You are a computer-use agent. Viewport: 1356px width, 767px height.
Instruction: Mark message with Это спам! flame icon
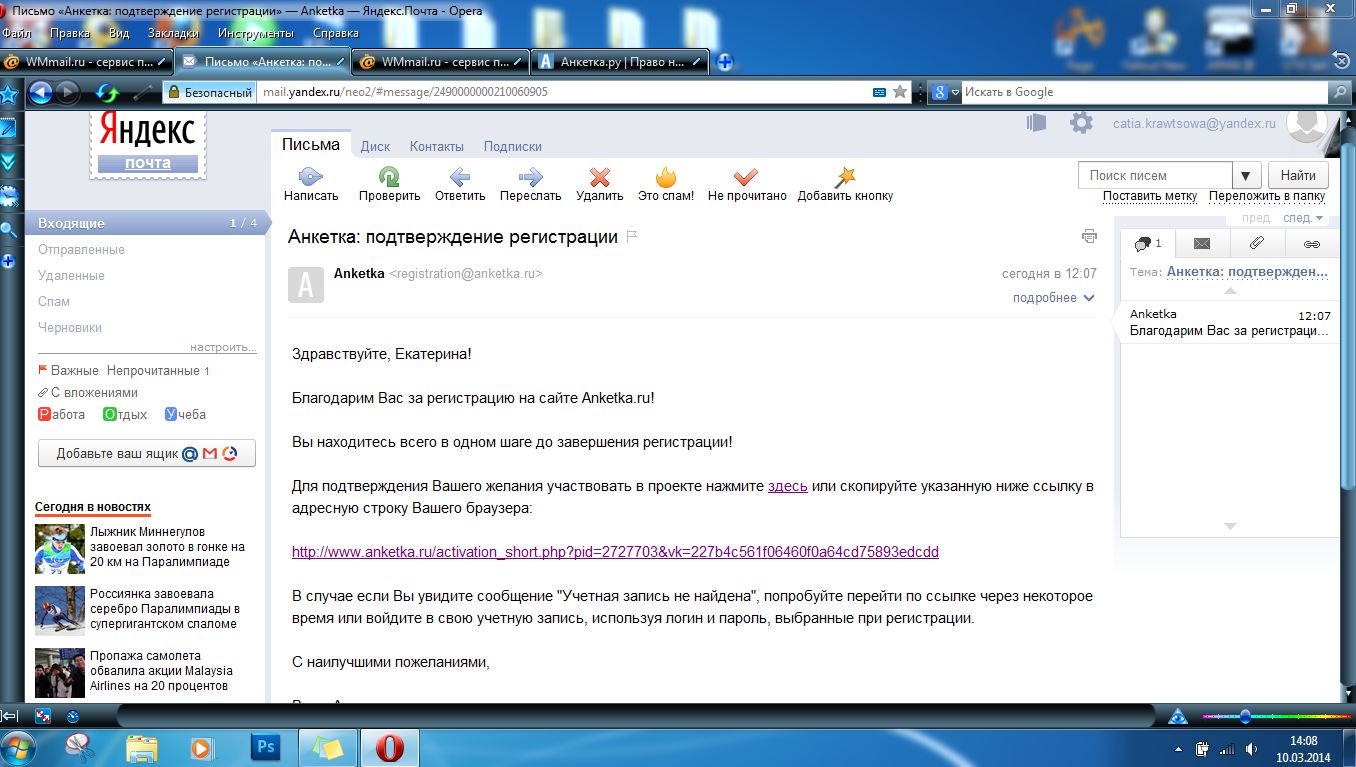click(666, 177)
